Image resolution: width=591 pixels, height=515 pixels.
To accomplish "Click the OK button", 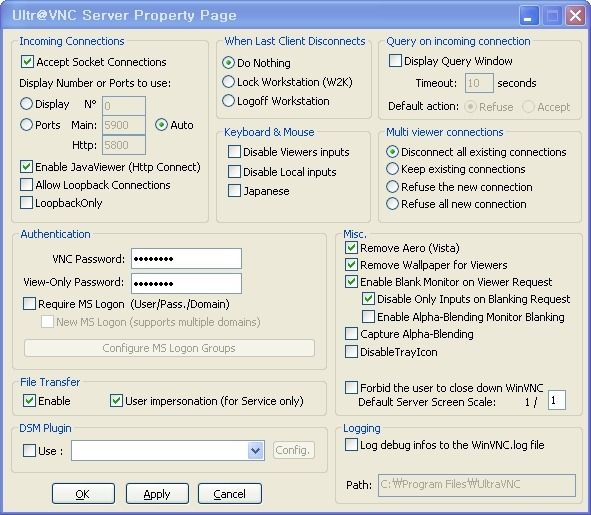I will pos(83,494).
